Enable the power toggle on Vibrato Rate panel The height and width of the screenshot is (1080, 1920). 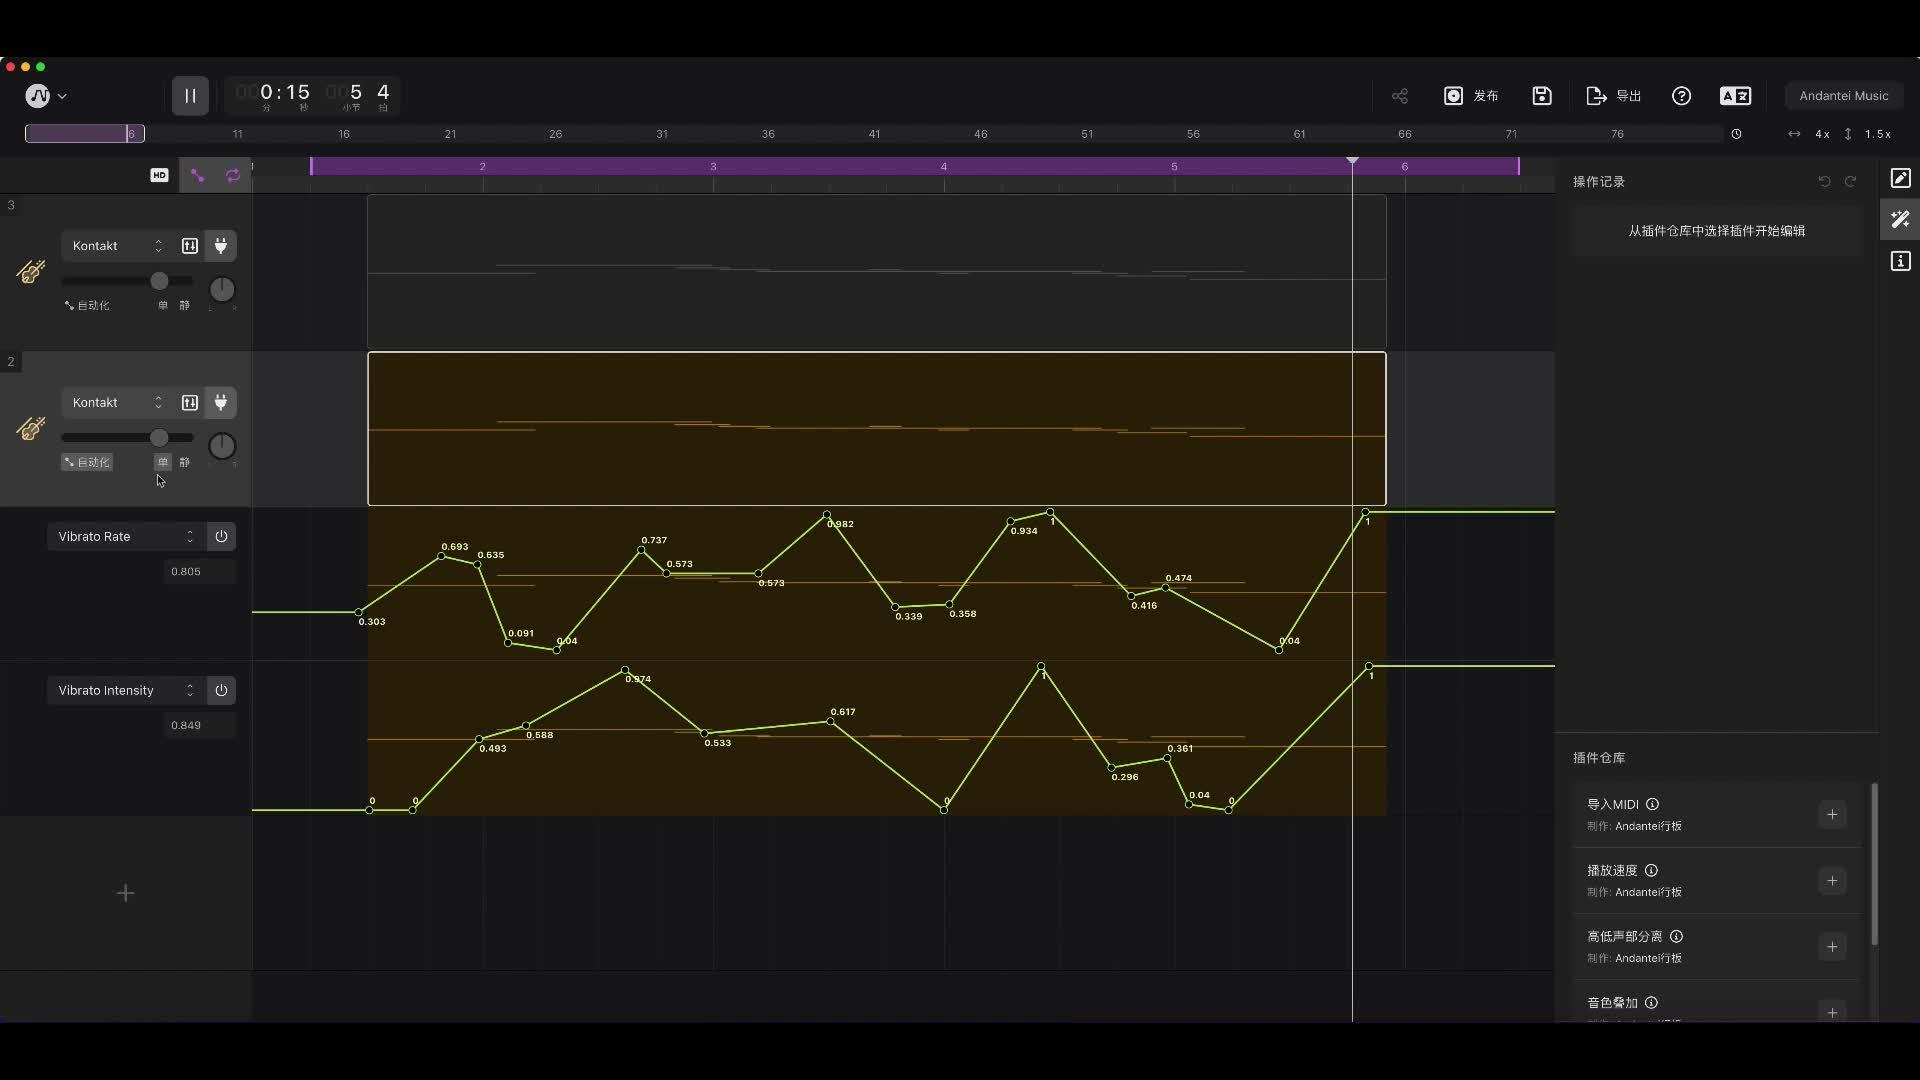220,536
